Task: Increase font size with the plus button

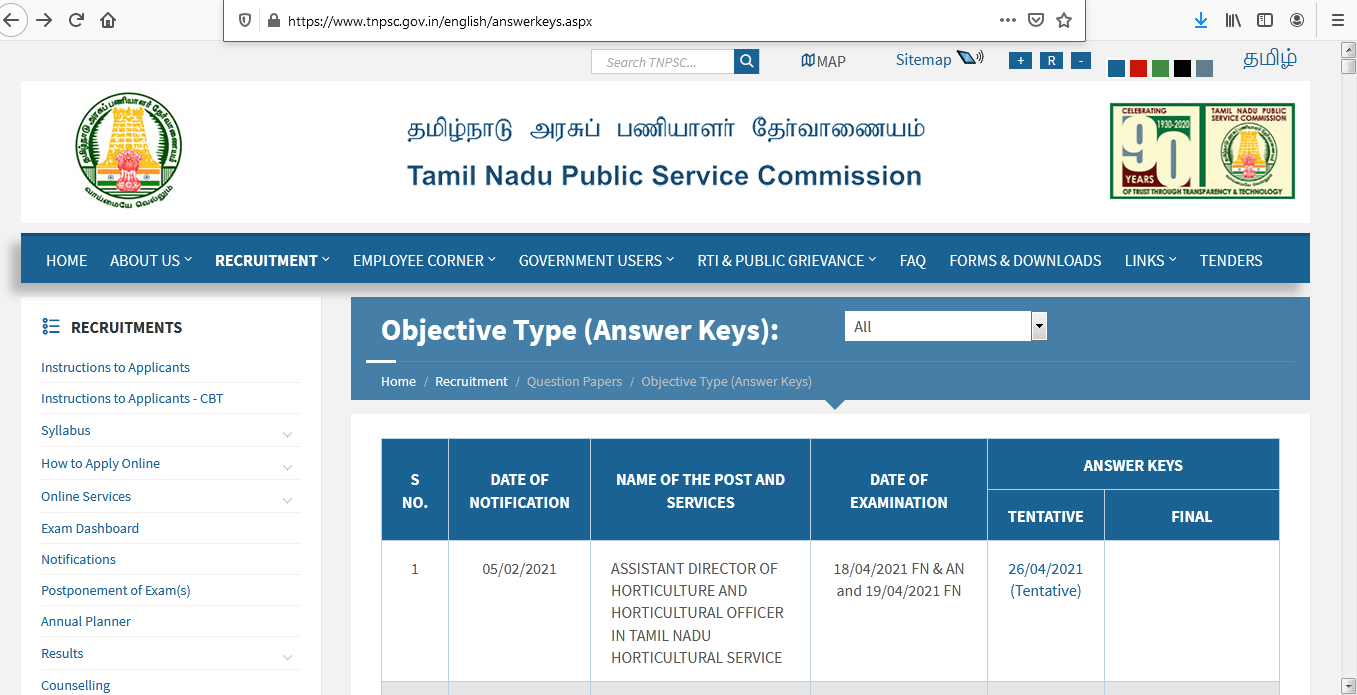Action: pyautogui.click(x=1020, y=61)
